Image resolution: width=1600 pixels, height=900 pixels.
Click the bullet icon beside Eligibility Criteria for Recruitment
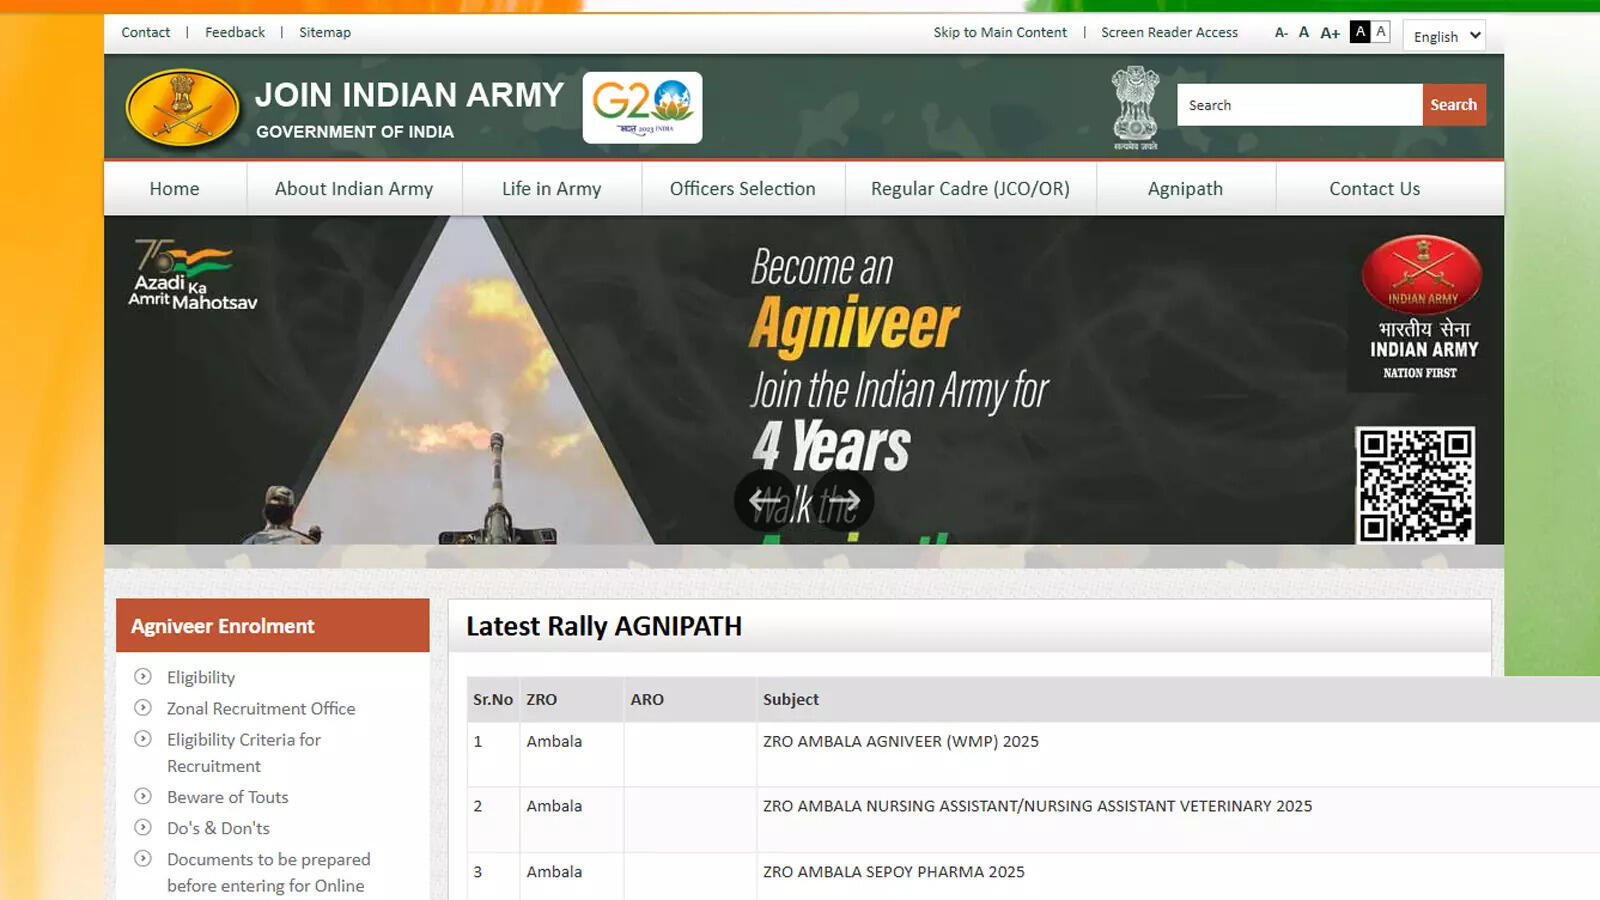point(143,739)
